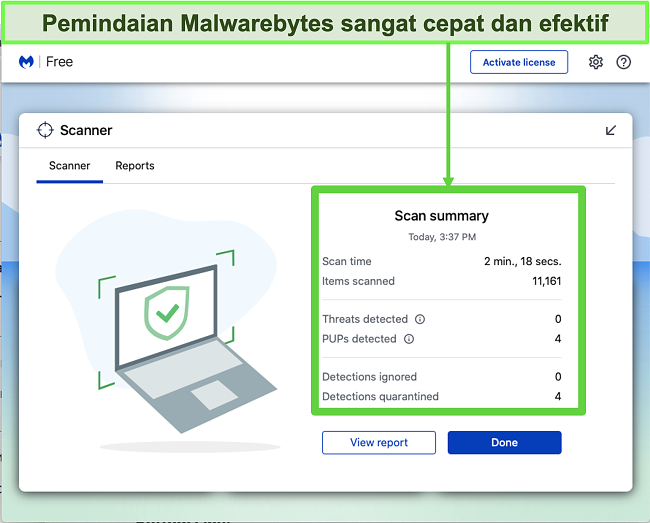Open View report
650x523 pixels.
point(379,443)
